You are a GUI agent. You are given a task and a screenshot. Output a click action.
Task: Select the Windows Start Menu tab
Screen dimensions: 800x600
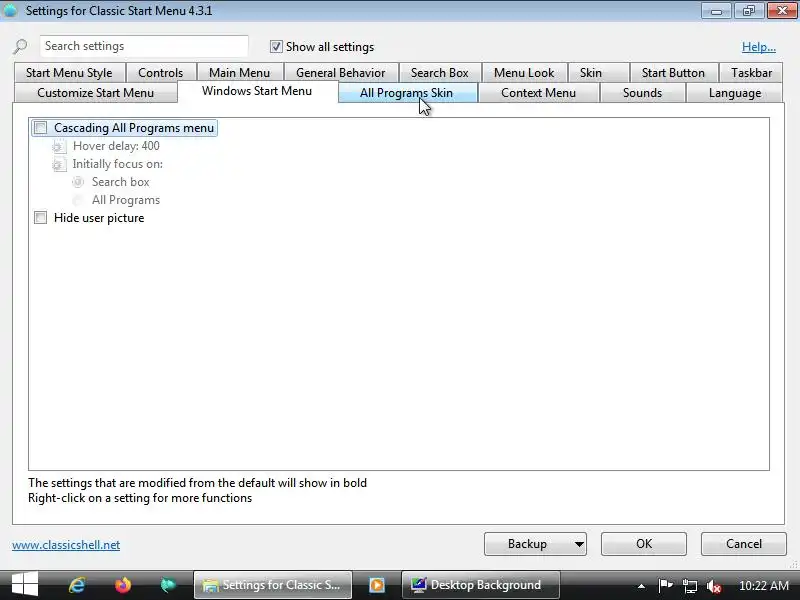[x=257, y=91]
